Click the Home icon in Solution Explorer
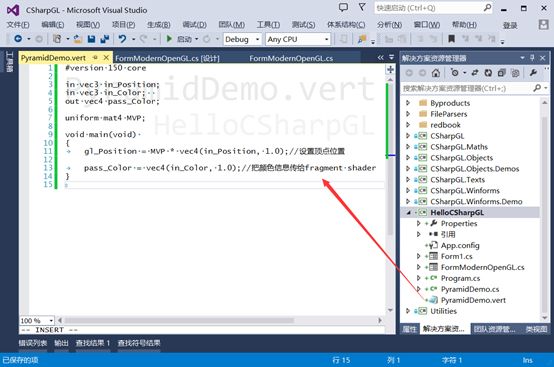Image resolution: width=554 pixels, height=367 pixels. coord(436,73)
